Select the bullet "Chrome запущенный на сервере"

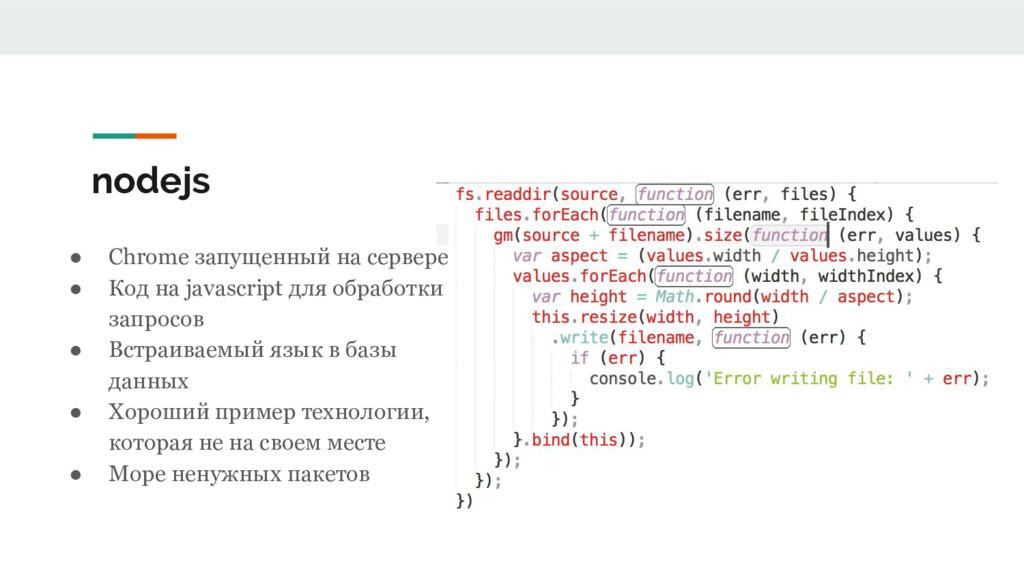pos(278,257)
